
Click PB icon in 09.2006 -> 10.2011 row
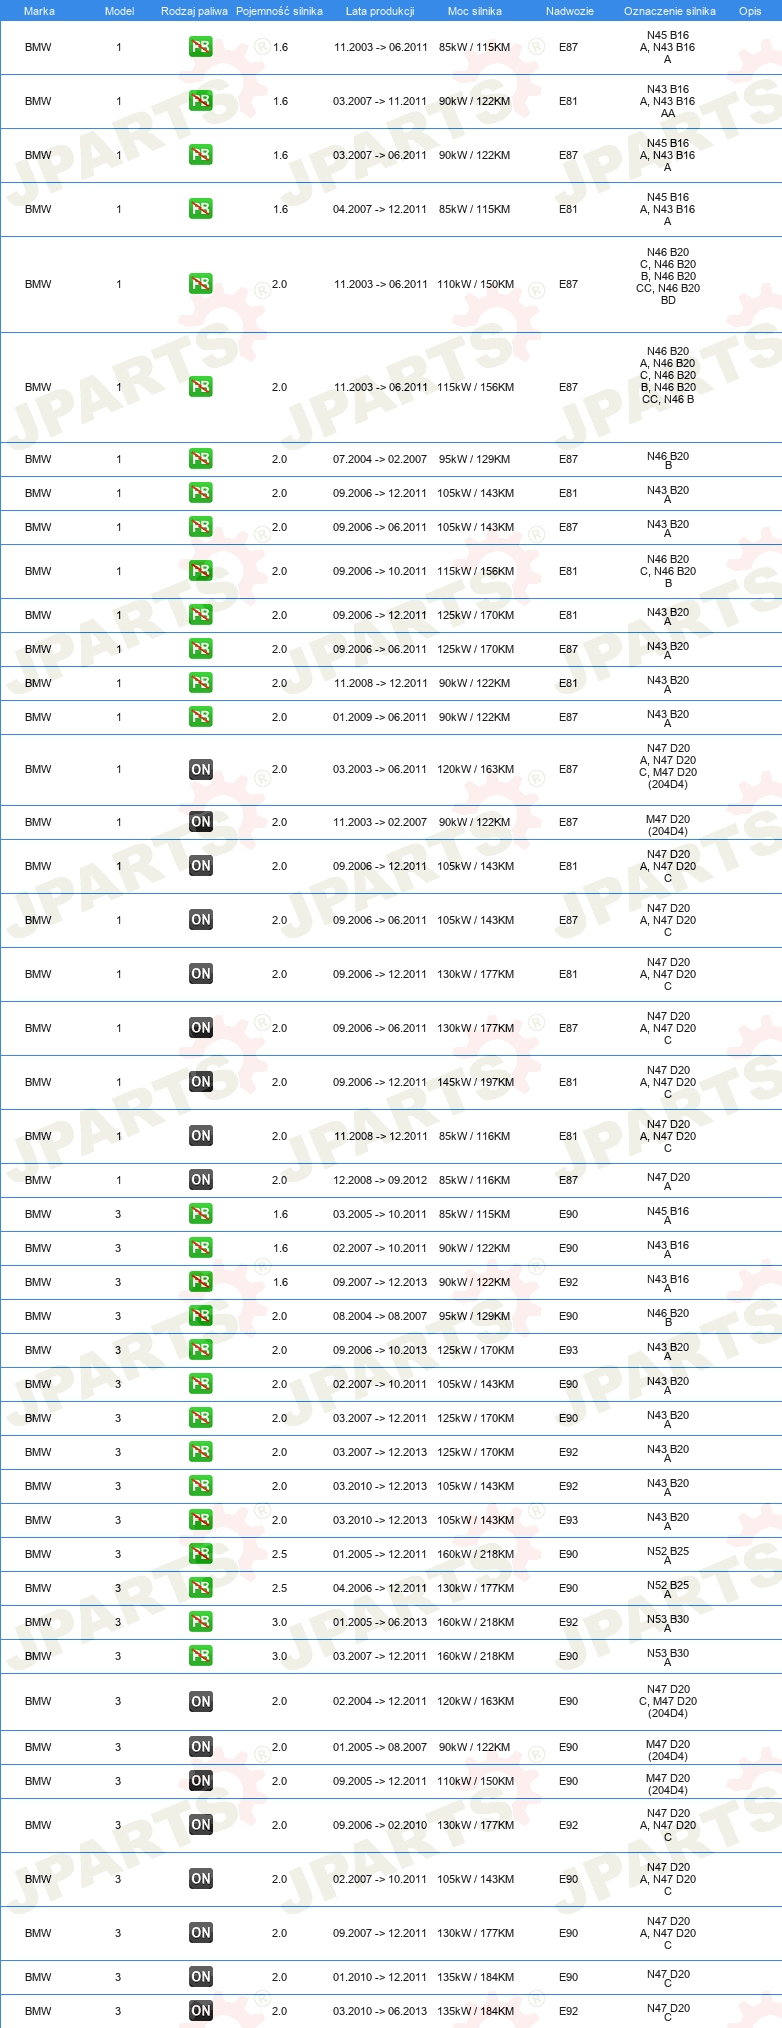coord(201,571)
